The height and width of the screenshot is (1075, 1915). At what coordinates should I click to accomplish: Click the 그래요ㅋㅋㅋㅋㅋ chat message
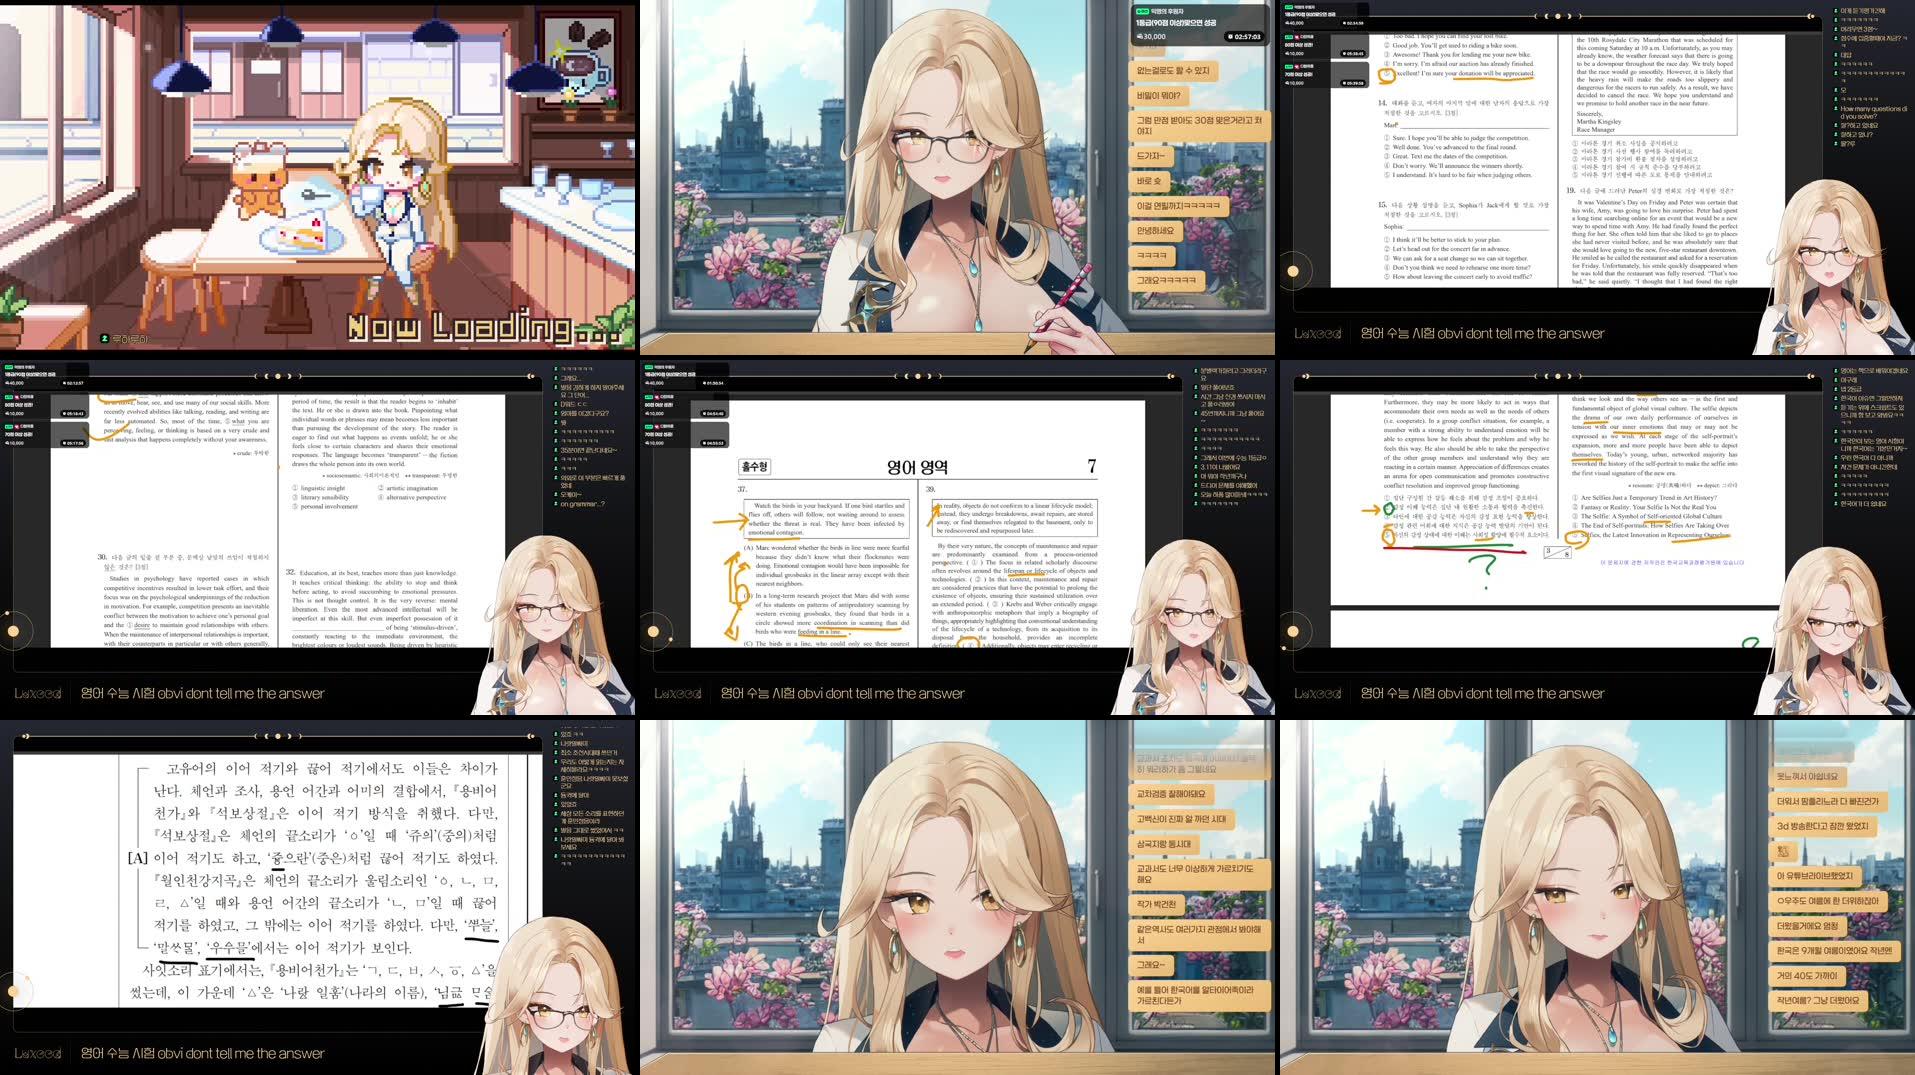[1166, 280]
